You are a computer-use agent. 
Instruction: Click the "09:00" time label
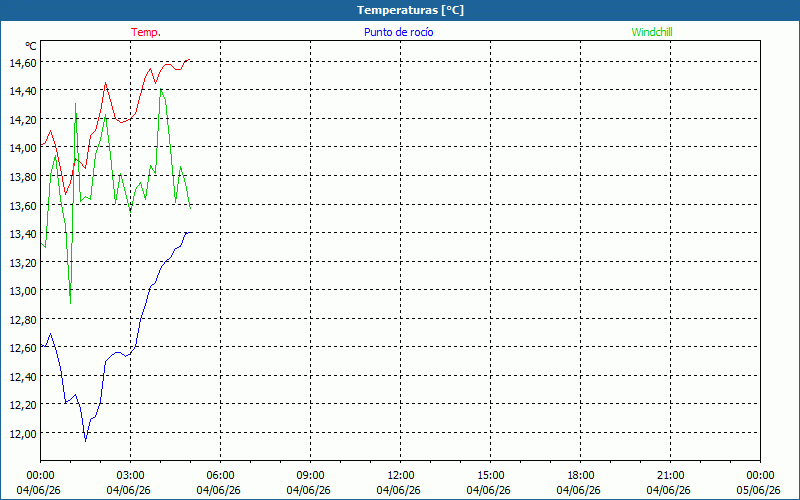[x=310, y=476]
